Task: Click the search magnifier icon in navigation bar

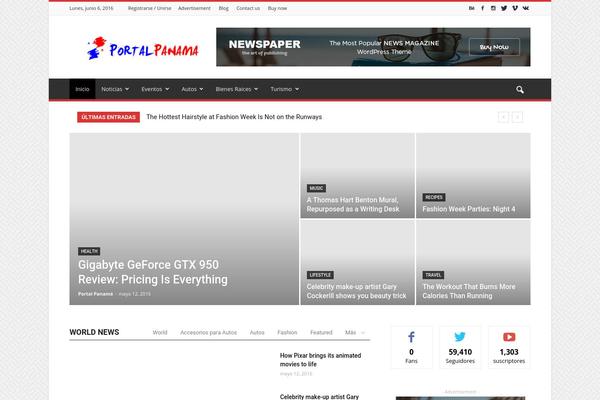Action: pos(520,90)
